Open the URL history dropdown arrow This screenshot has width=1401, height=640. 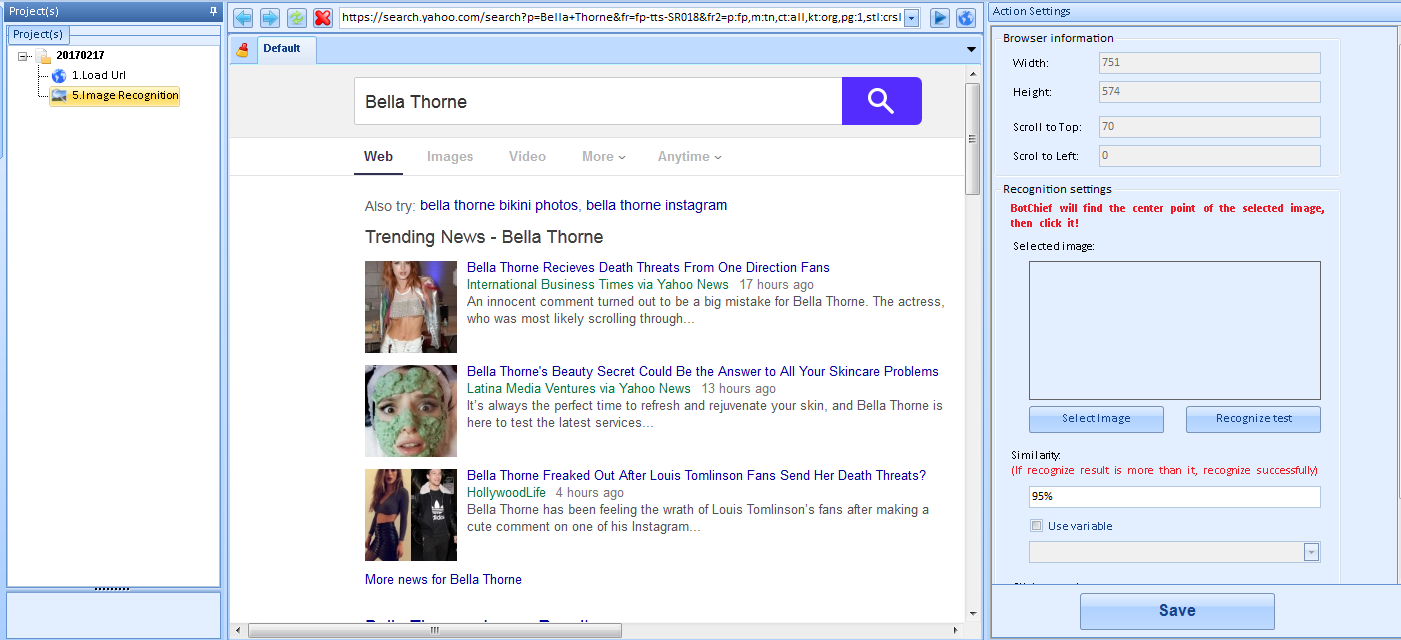911,18
